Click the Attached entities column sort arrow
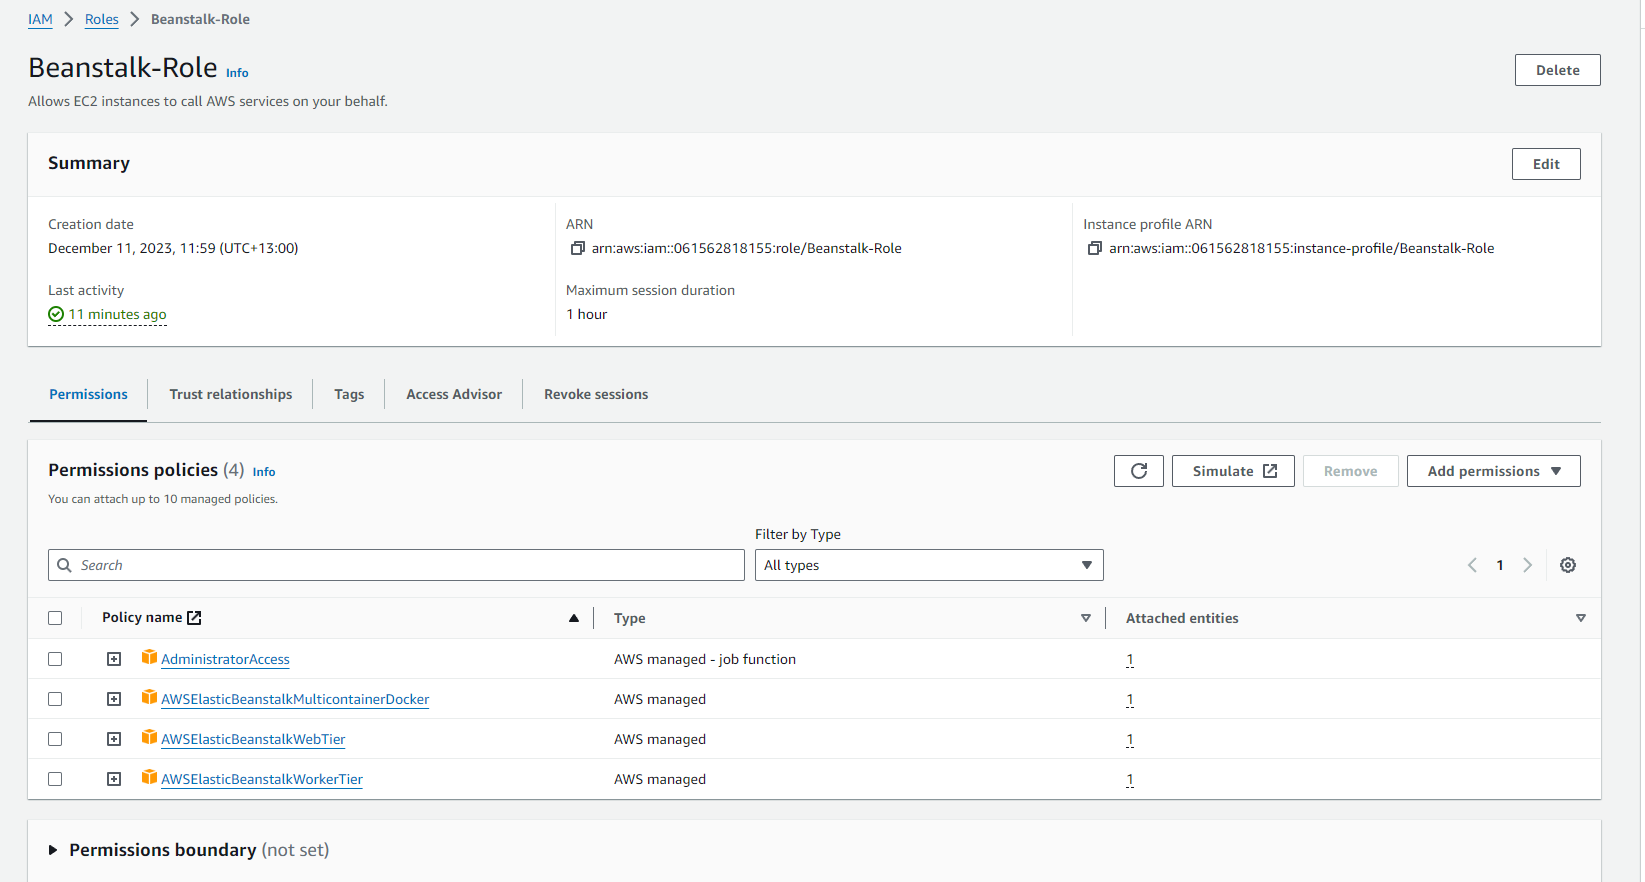1645x882 pixels. coord(1580,618)
